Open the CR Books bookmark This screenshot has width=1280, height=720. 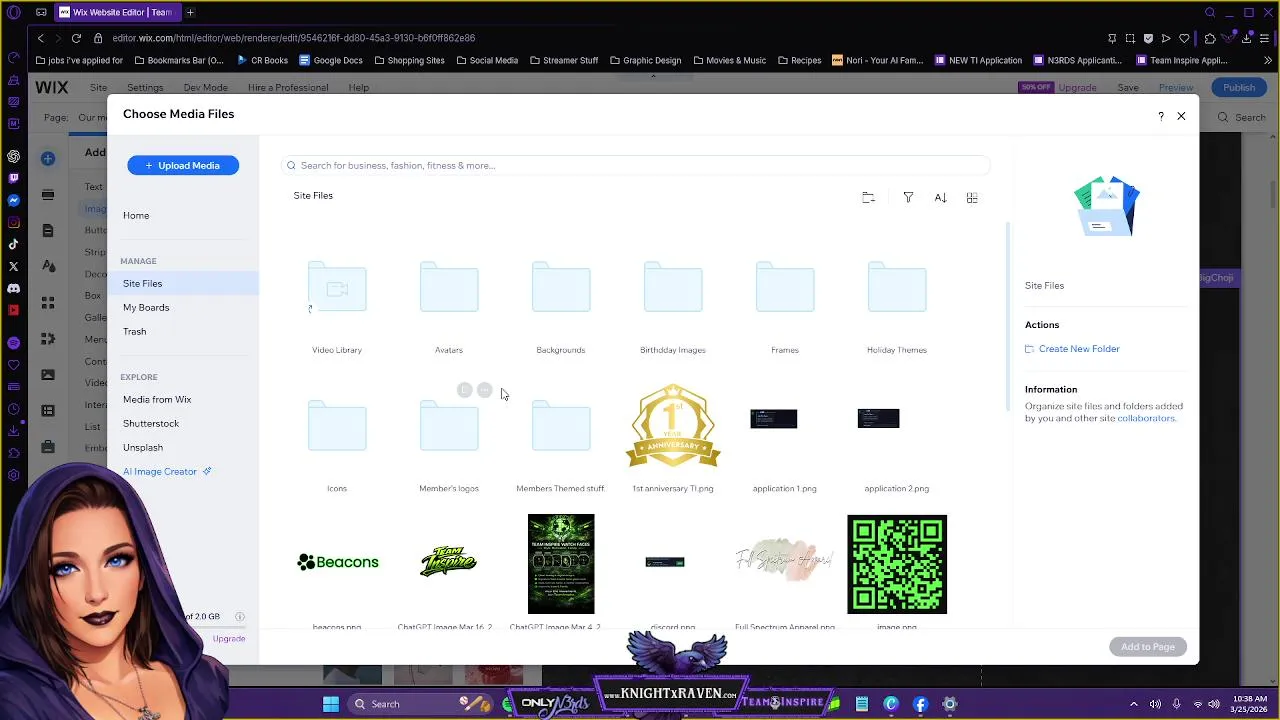pyautogui.click(x=262, y=60)
